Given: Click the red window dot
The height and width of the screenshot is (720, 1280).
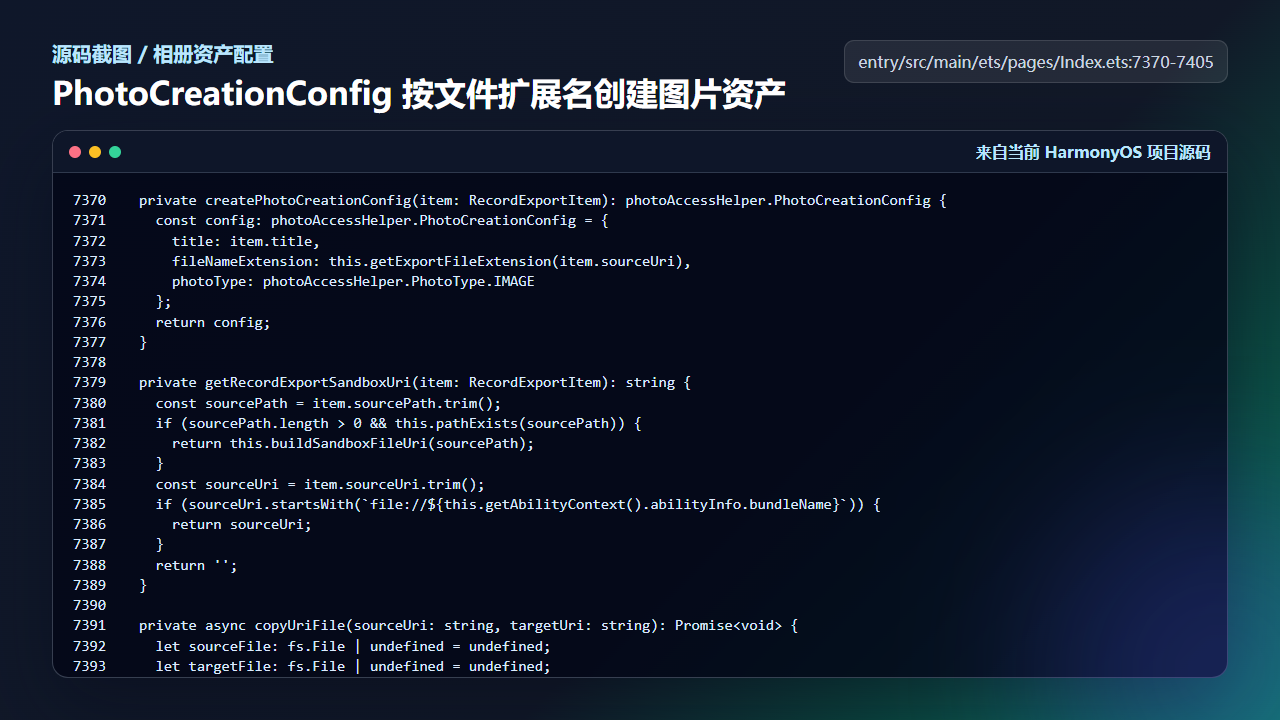Looking at the screenshot, I should [x=75, y=152].
